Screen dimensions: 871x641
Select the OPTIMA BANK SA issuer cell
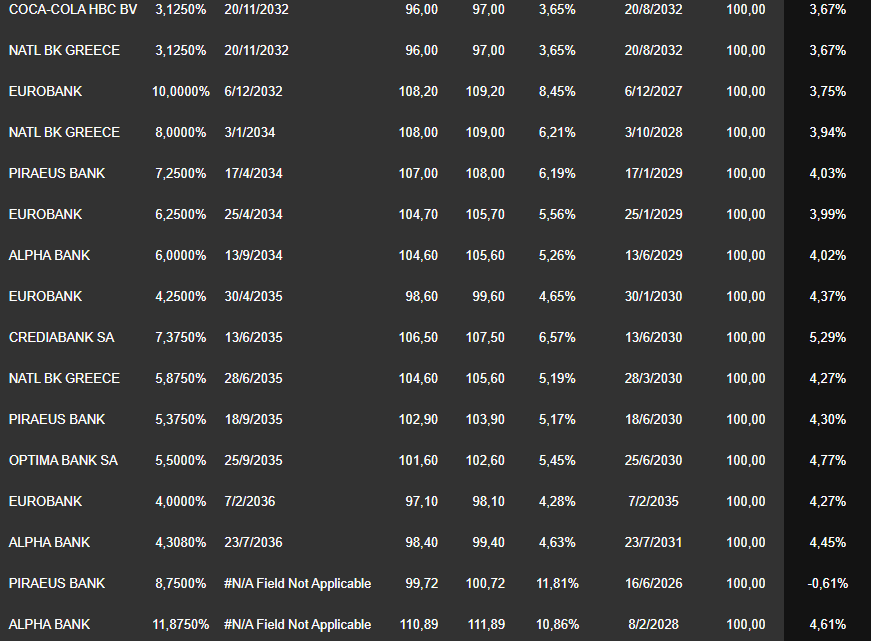tap(63, 460)
